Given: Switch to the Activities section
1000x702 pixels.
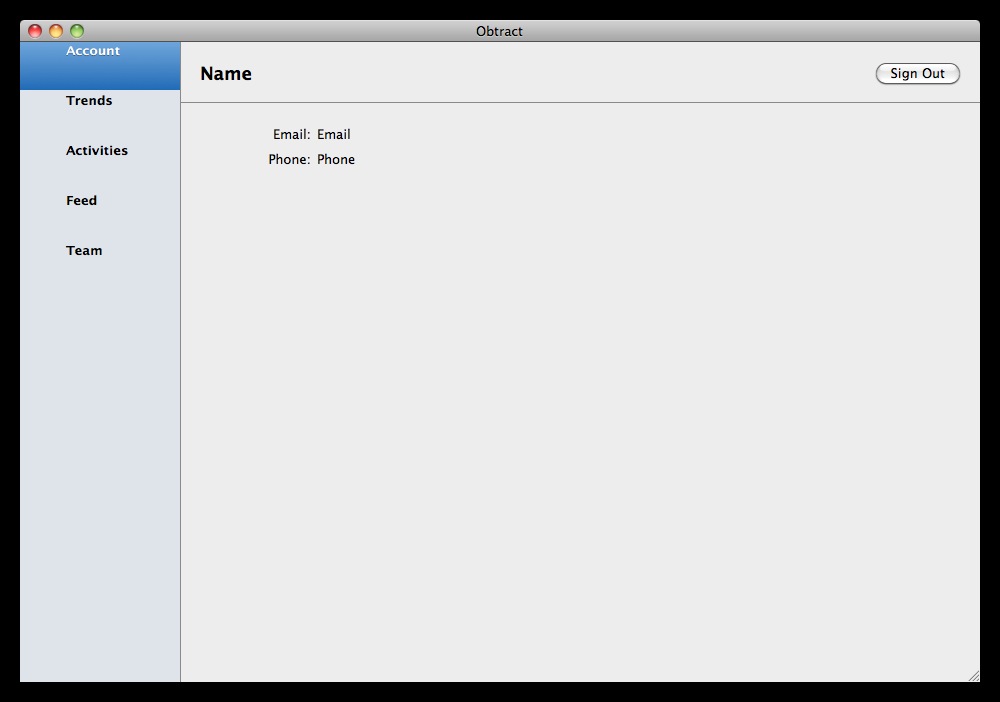Looking at the screenshot, I should point(100,165).
